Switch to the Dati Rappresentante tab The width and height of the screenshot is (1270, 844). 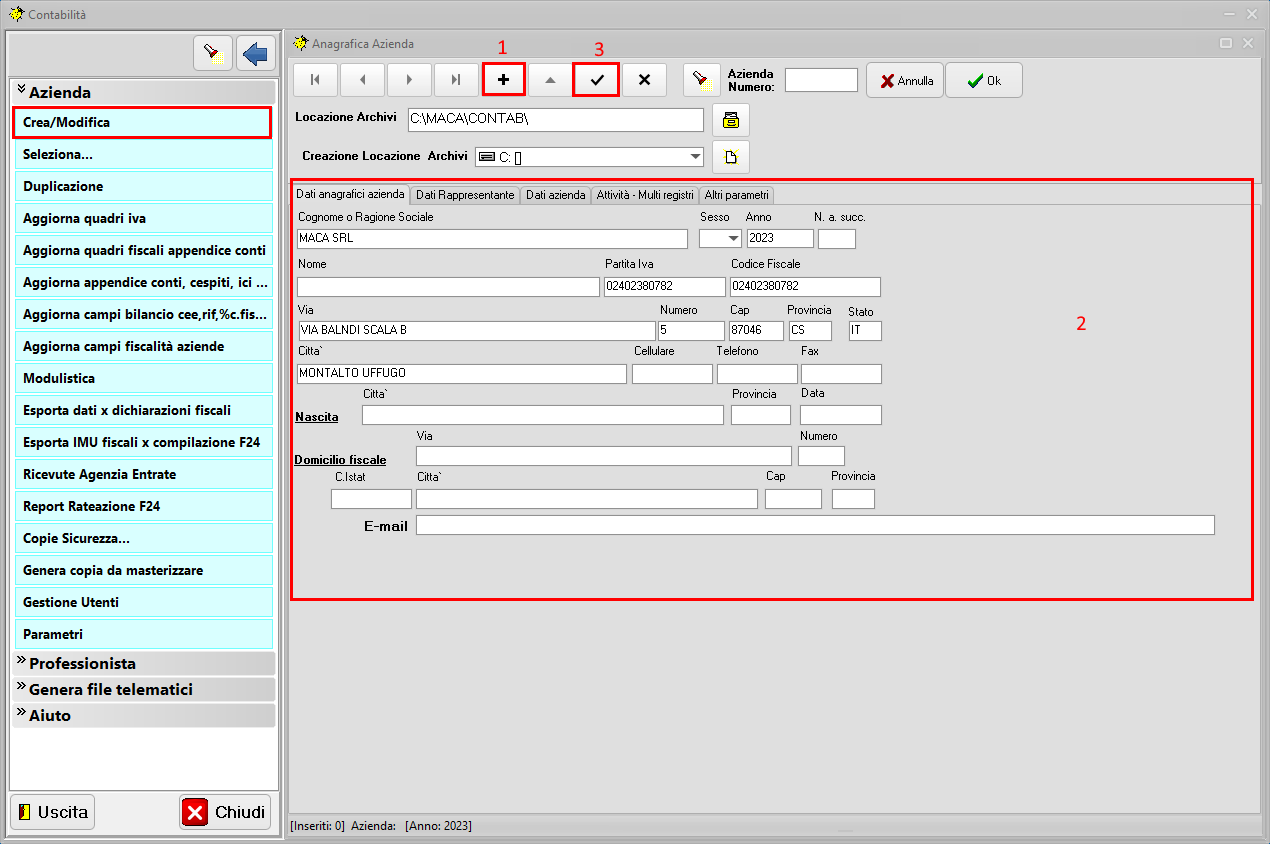(465, 195)
